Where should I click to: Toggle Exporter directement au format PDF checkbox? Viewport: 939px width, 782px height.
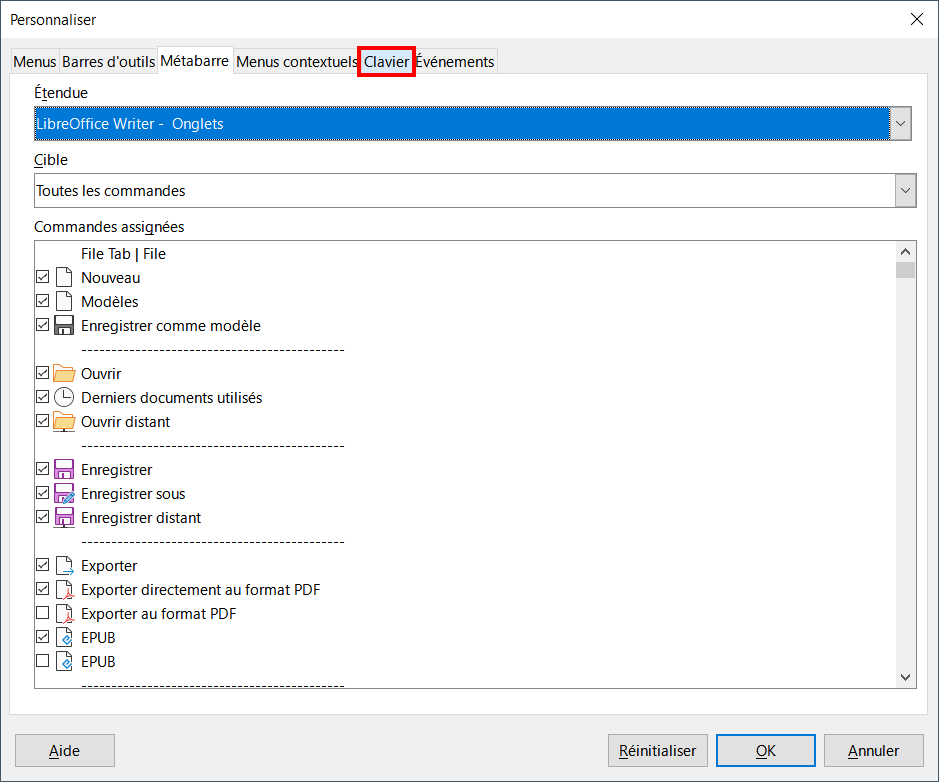pyautogui.click(x=43, y=589)
